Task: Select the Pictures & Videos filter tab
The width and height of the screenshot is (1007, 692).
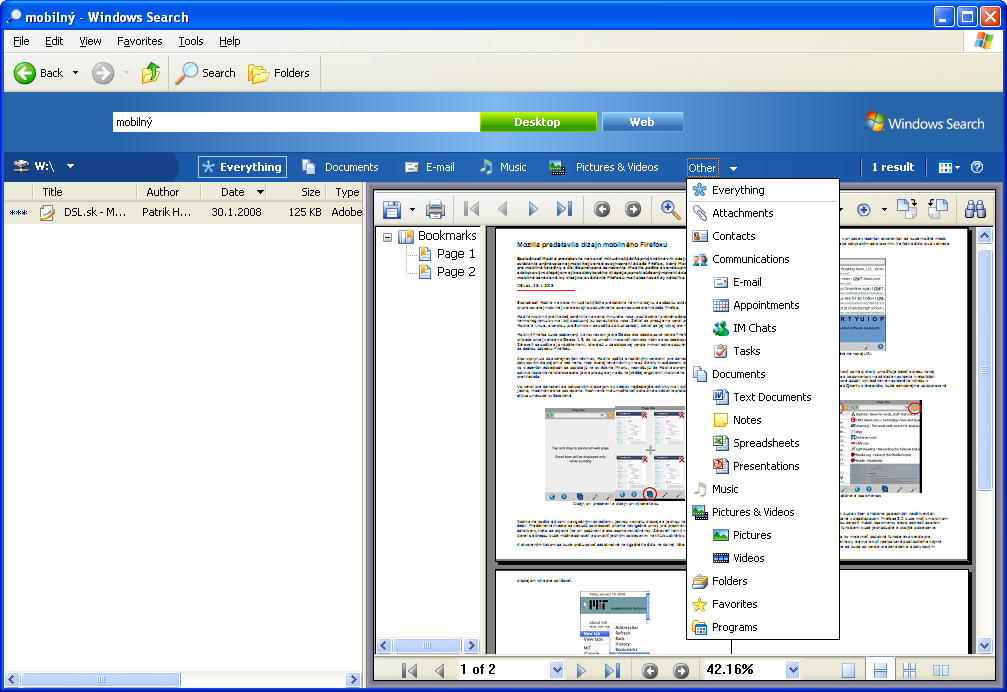Action: pos(604,167)
